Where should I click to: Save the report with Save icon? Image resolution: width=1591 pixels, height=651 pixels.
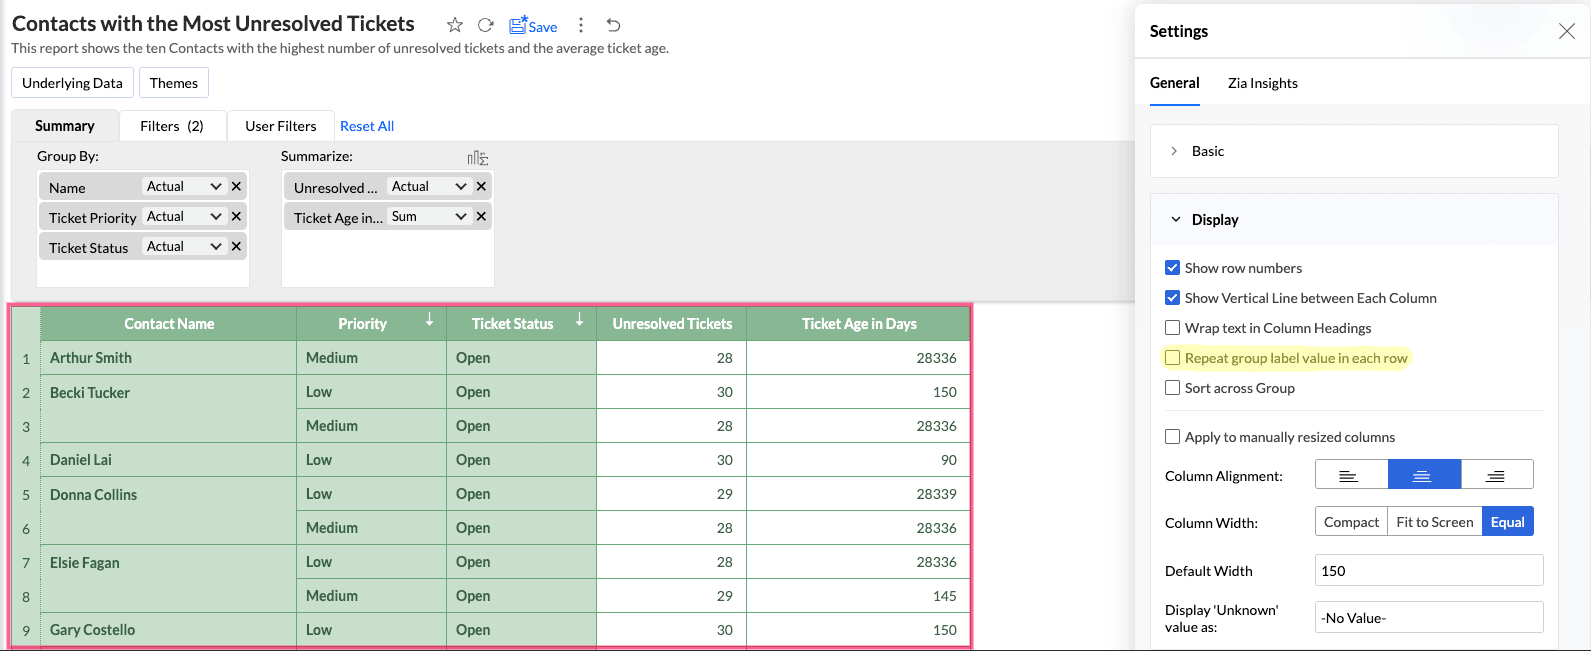[x=533, y=26]
